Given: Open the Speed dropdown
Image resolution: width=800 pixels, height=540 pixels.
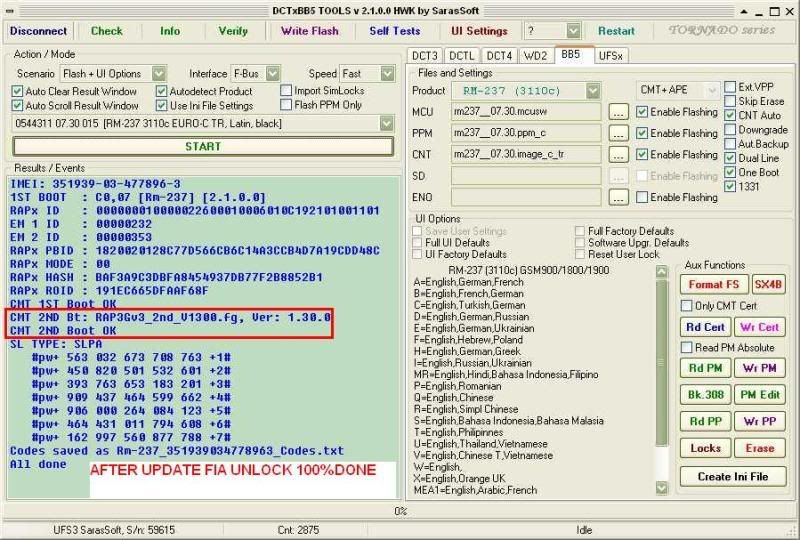Looking at the screenshot, I should [x=387, y=74].
